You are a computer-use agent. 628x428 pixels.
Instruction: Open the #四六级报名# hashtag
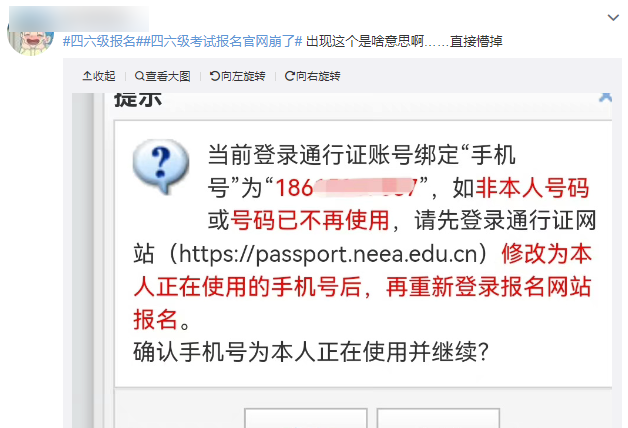tap(101, 41)
